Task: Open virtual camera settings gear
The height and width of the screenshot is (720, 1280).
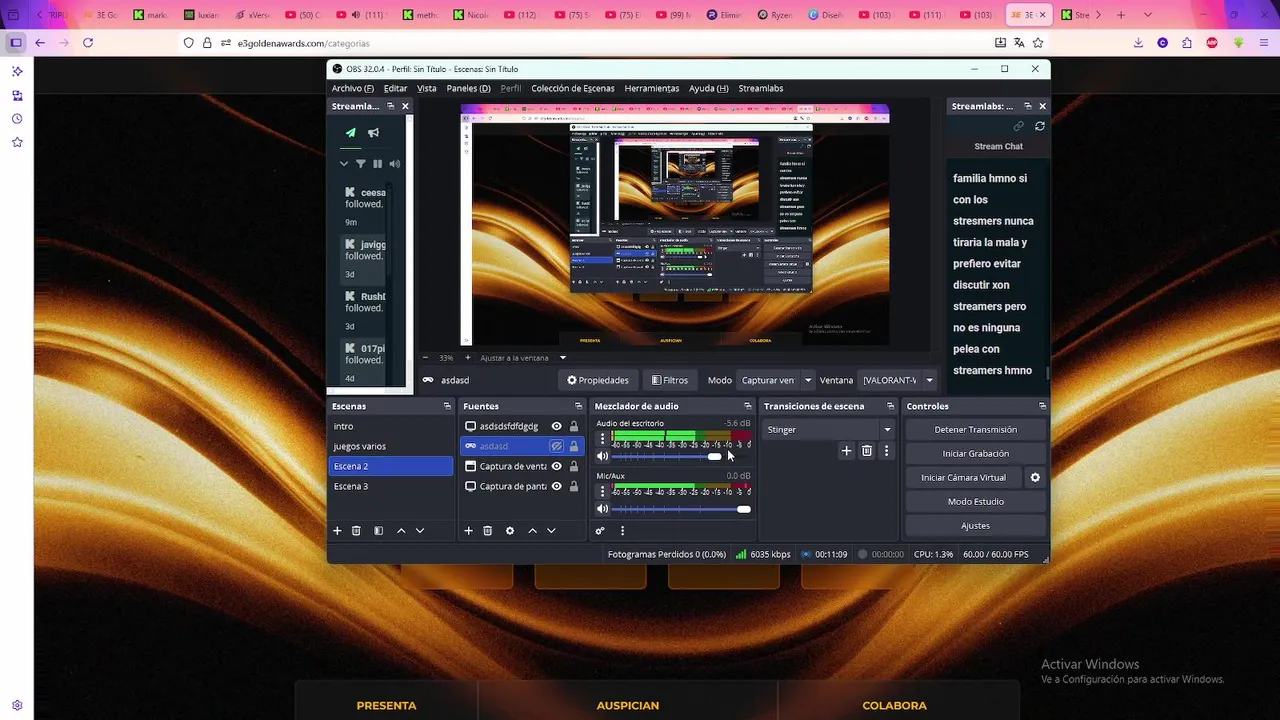Action: 1035,478
